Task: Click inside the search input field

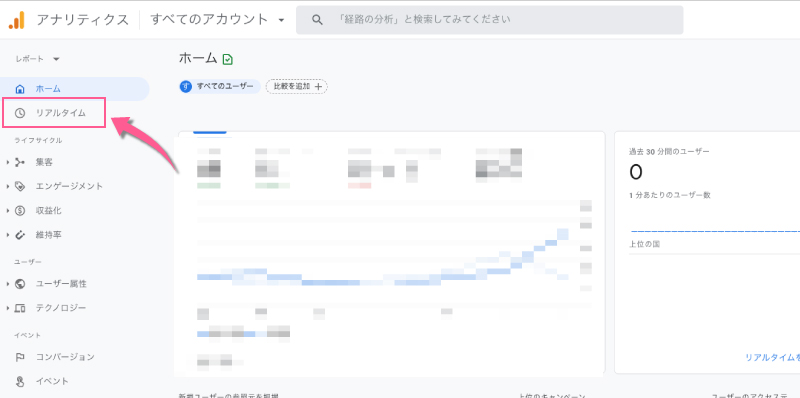Action: tap(489, 20)
